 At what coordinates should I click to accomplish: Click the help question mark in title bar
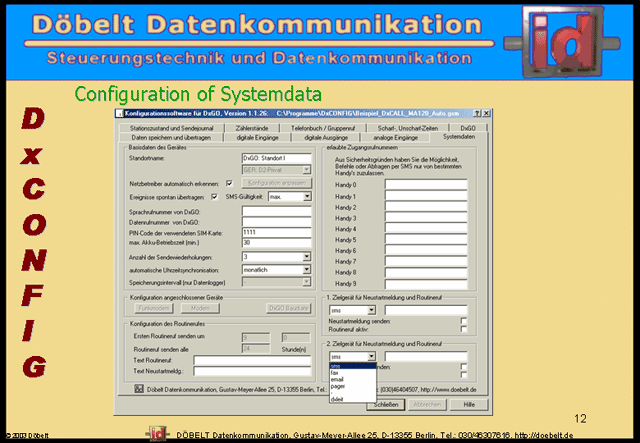[x=477, y=113]
